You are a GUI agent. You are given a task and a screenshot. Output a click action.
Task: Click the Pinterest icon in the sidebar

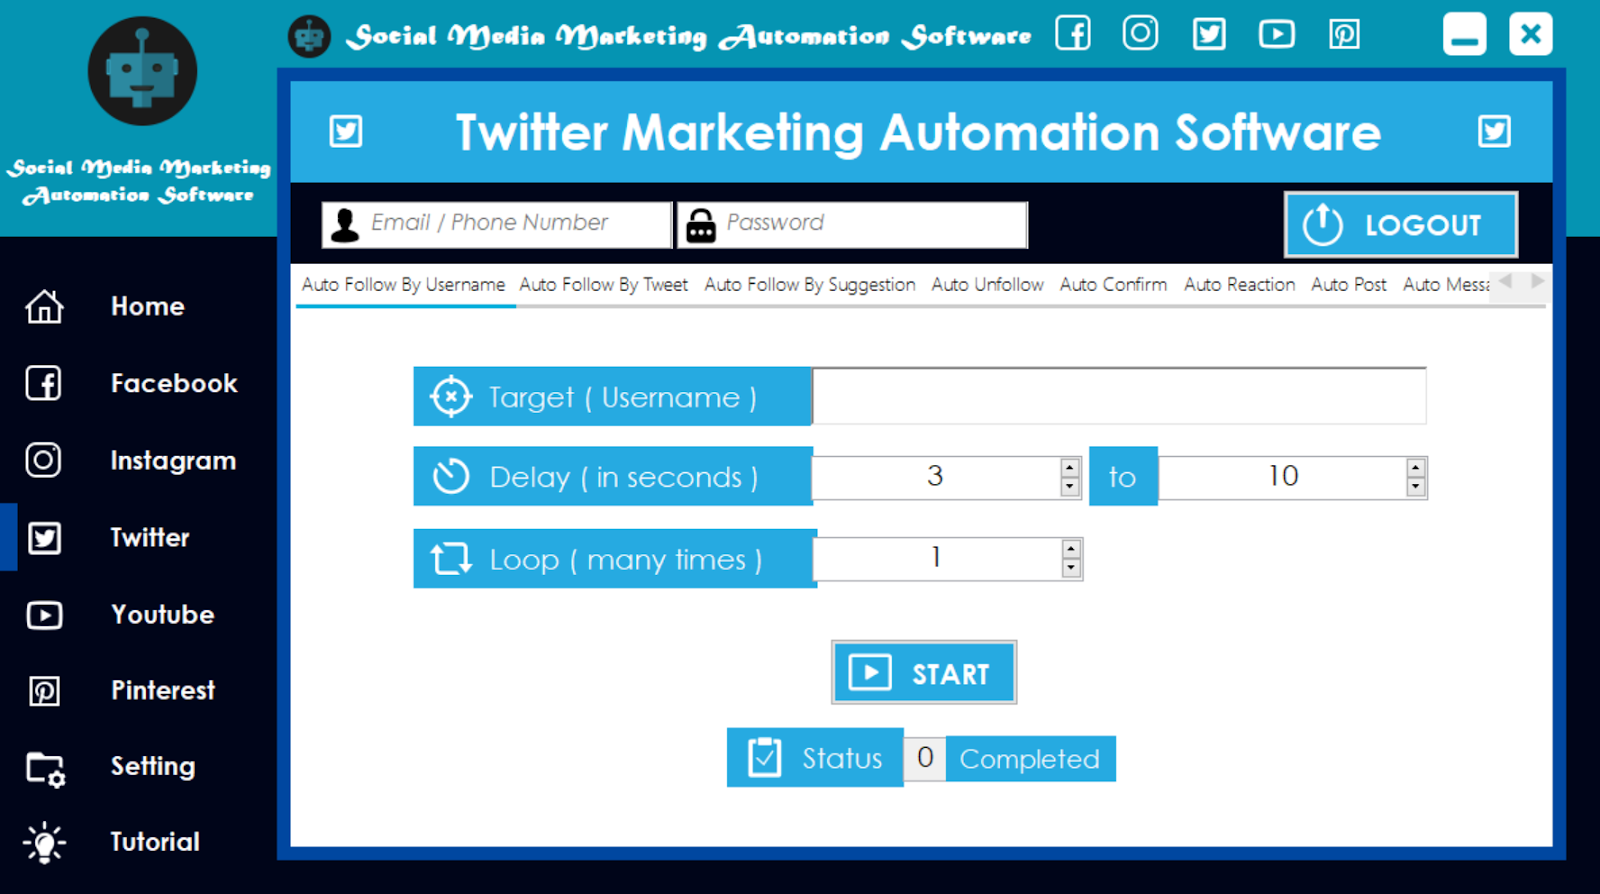tap(44, 691)
